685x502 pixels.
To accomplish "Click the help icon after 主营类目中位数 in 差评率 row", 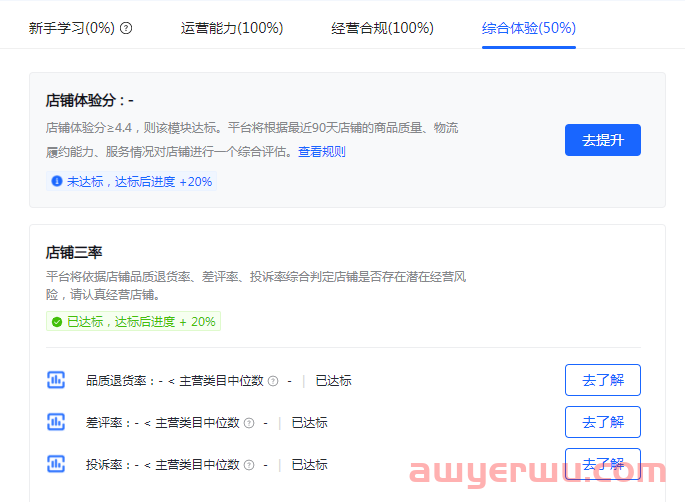I will [249, 423].
